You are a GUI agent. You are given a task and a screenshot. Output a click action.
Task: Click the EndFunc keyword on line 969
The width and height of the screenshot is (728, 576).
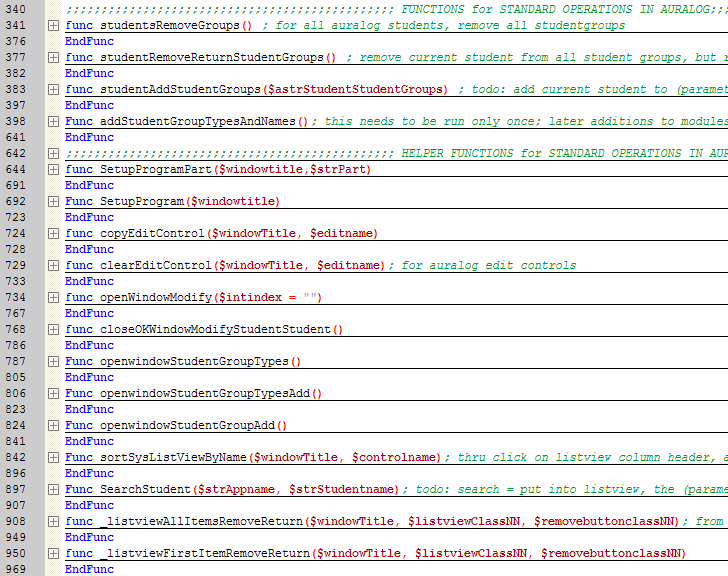[89, 569]
